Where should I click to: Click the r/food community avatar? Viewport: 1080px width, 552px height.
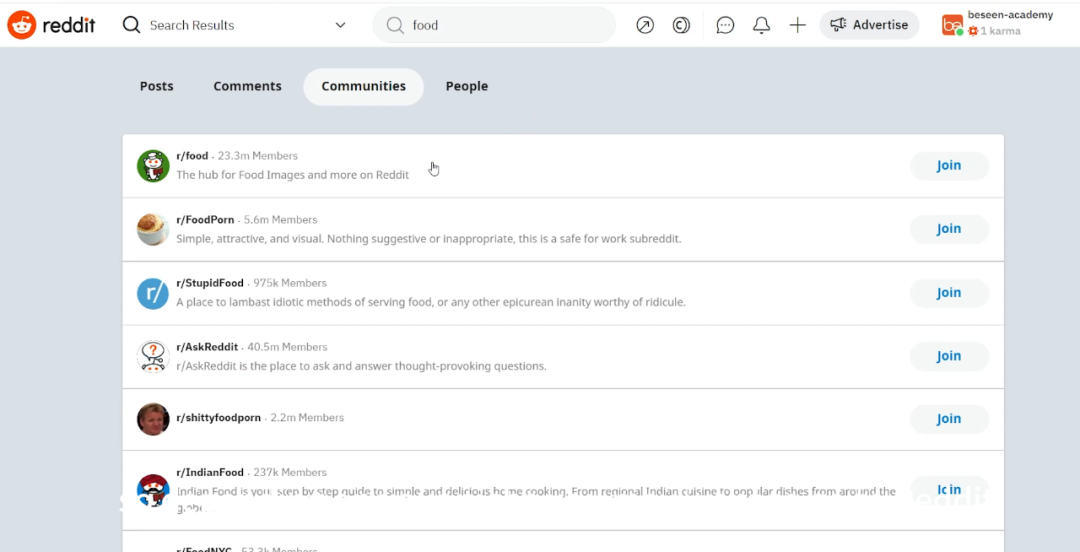point(153,166)
